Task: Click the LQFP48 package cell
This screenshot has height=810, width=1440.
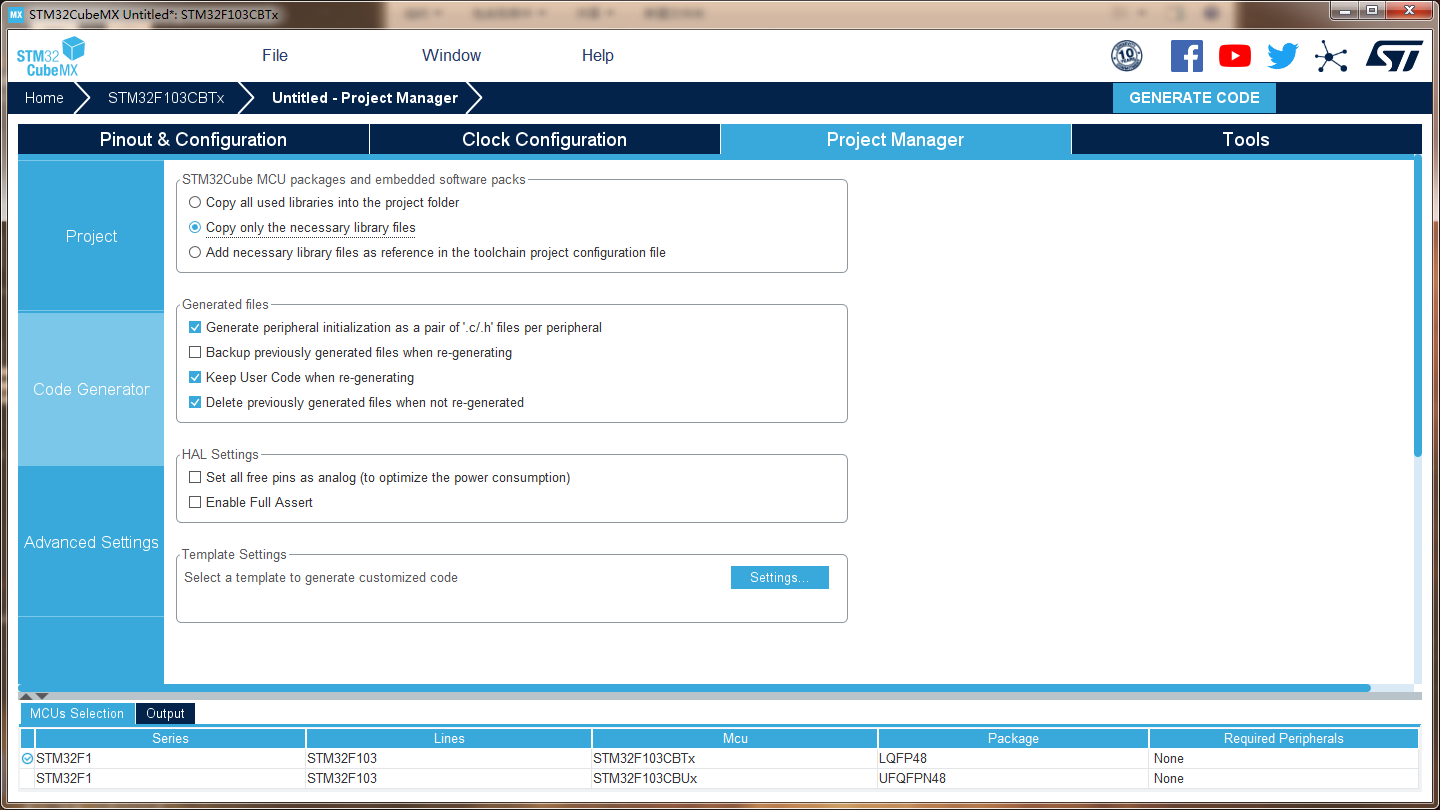Action: coord(1013,759)
